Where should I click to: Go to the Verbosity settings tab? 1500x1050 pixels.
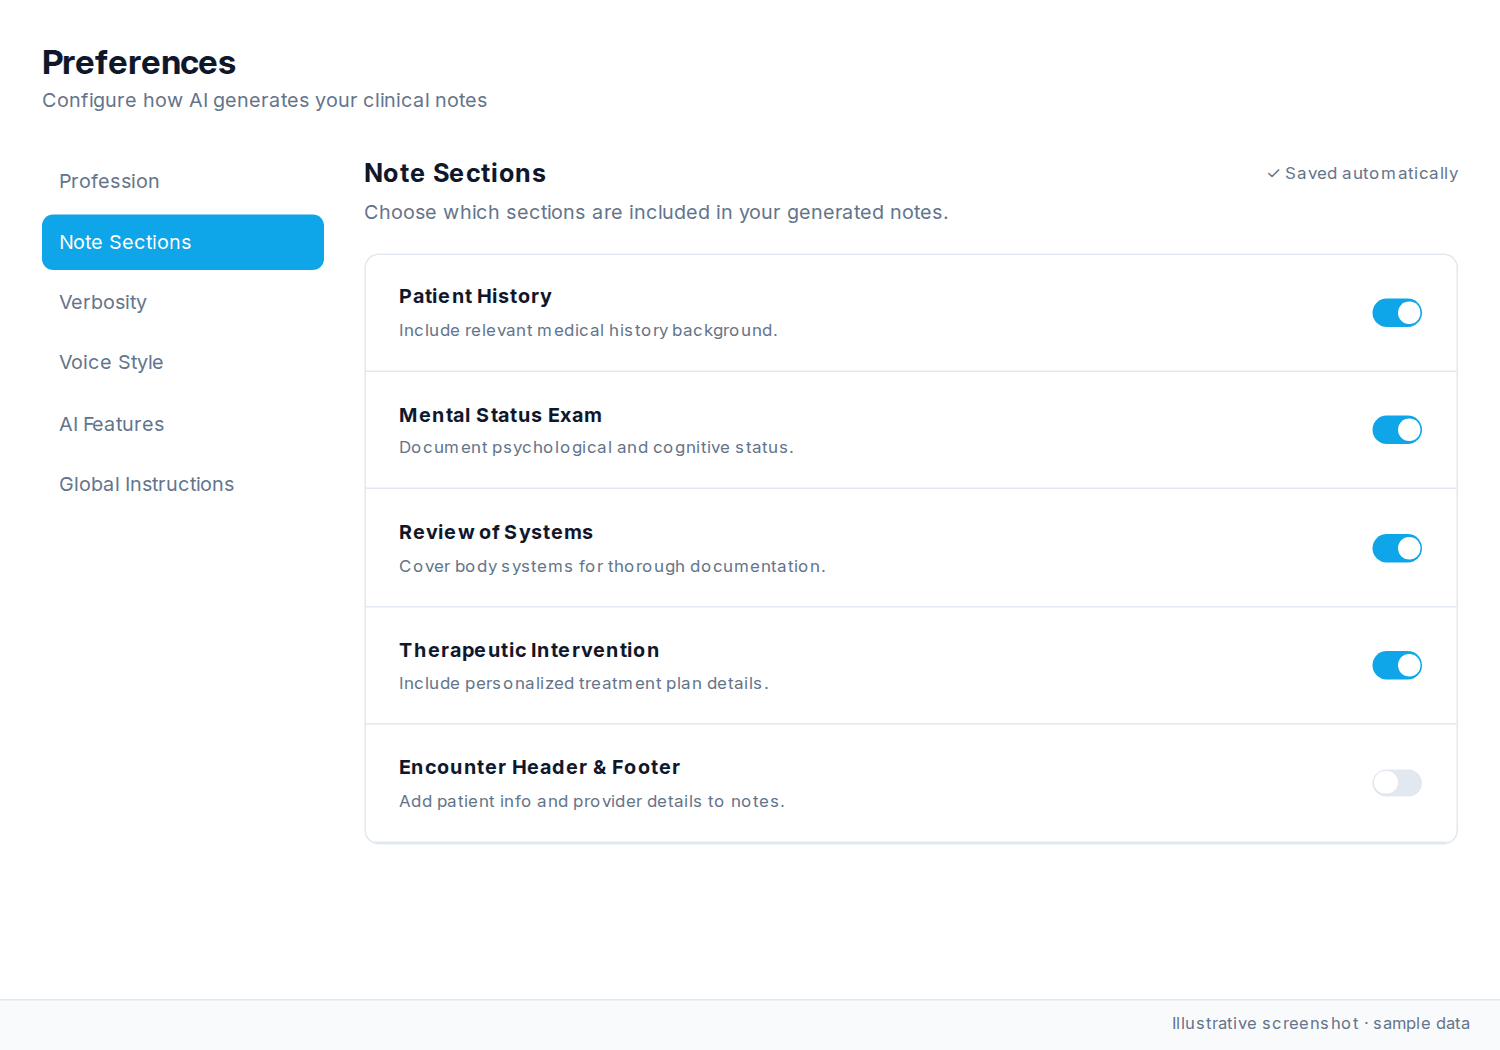pos(183,302)
